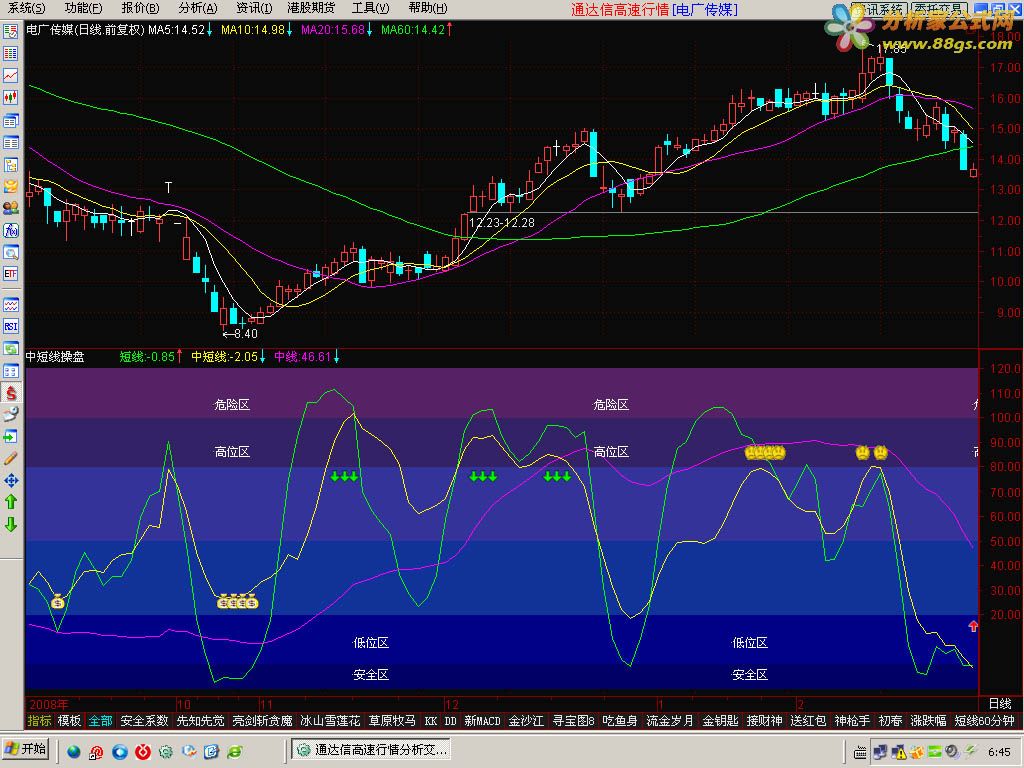Switch to 神枪手 indicator tab

tap(852, 721)
